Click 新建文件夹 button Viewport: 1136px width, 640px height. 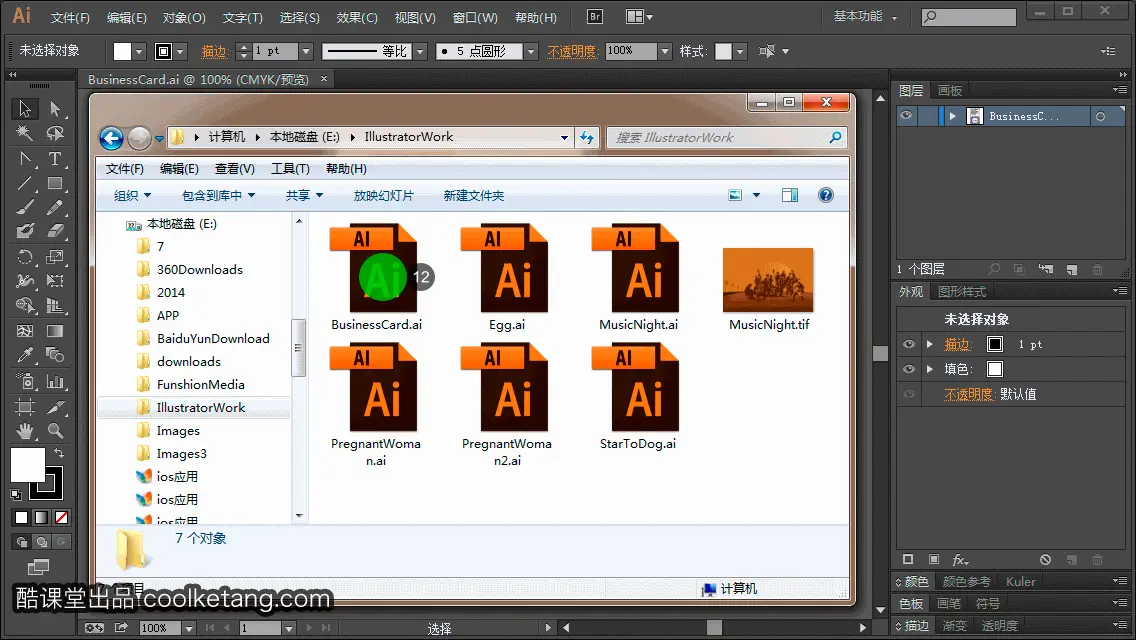(474, 195)
